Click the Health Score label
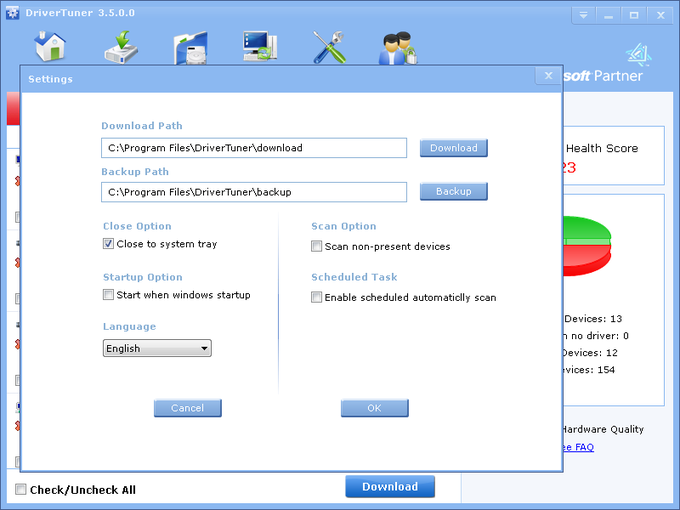The width and height of the screenshot is (680, 510). (602, 148)
